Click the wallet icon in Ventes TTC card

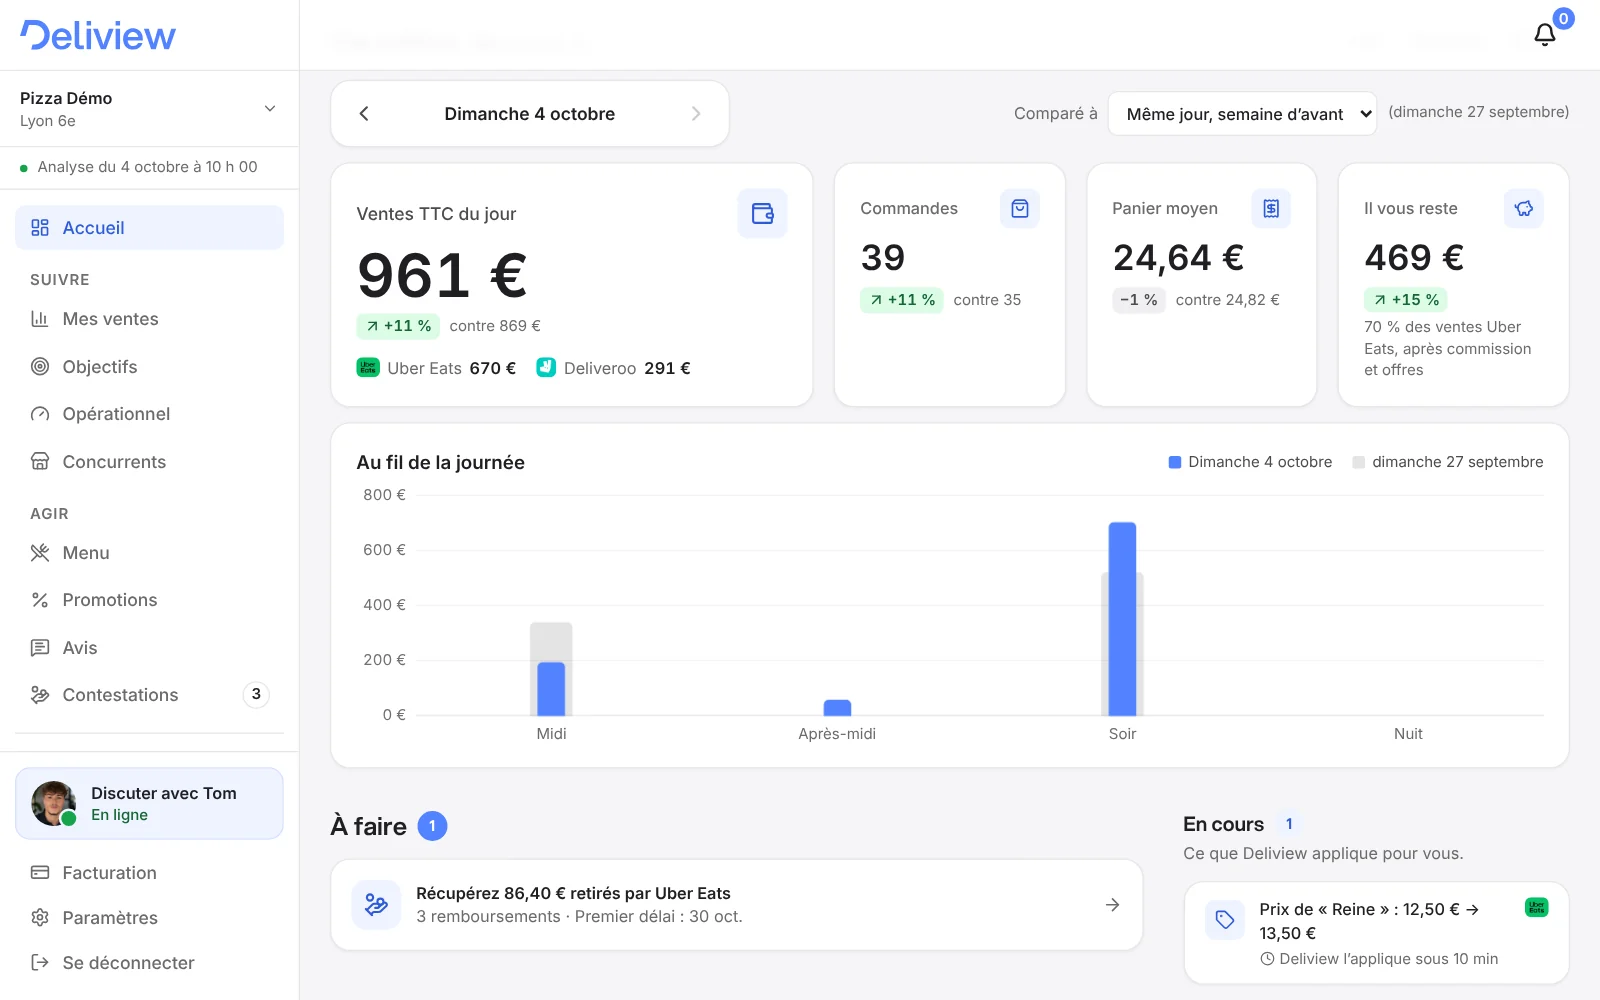click(763, 213)
